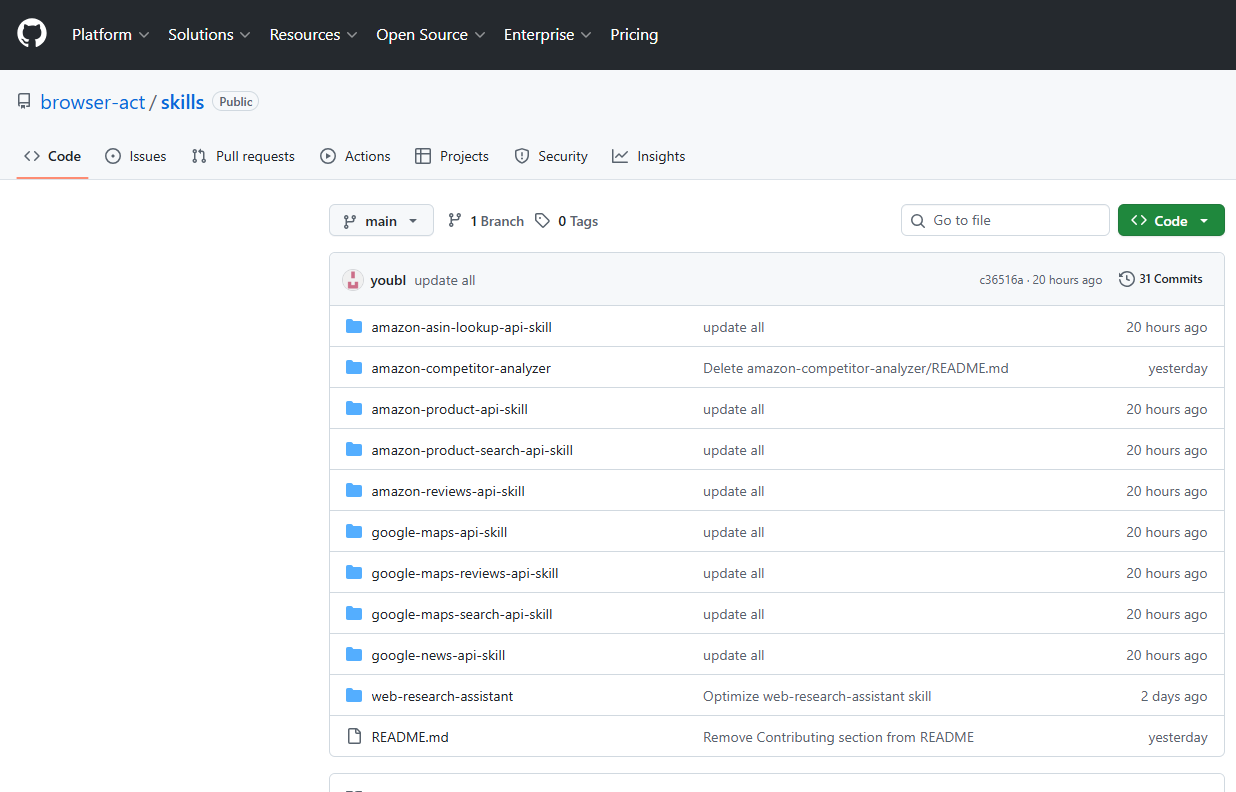Follow the browser-act owner link
Viewport: 1236px width, 792px height.
pos(93,101)
